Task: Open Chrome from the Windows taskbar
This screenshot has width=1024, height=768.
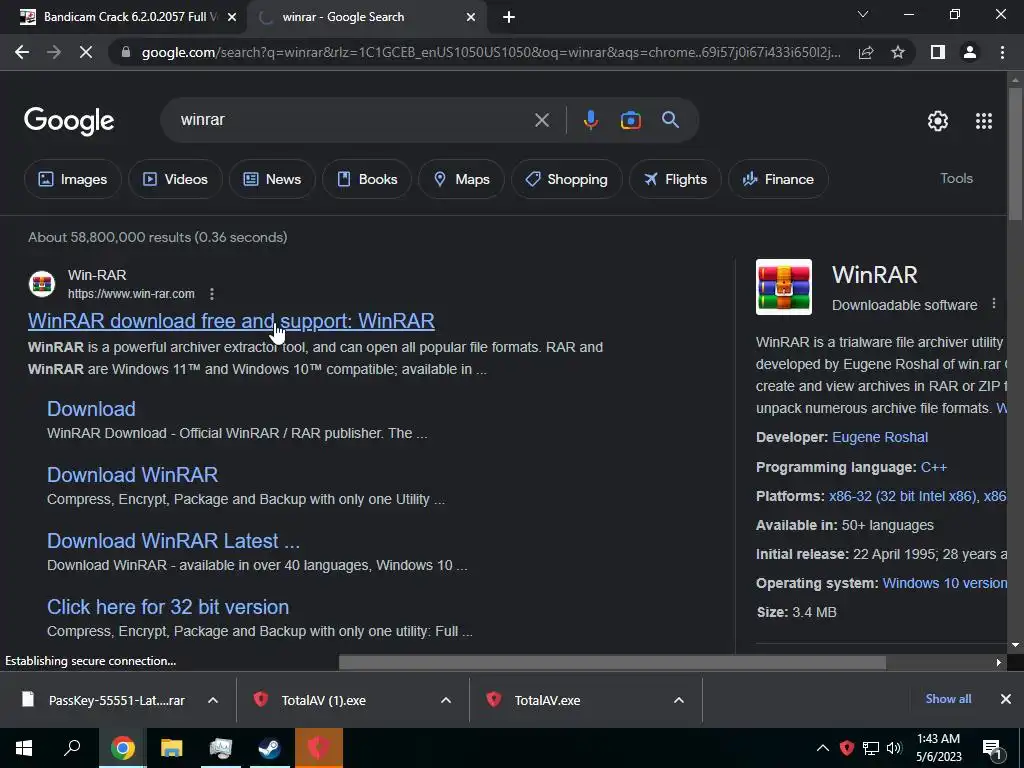Action: (x=123, y=748)
